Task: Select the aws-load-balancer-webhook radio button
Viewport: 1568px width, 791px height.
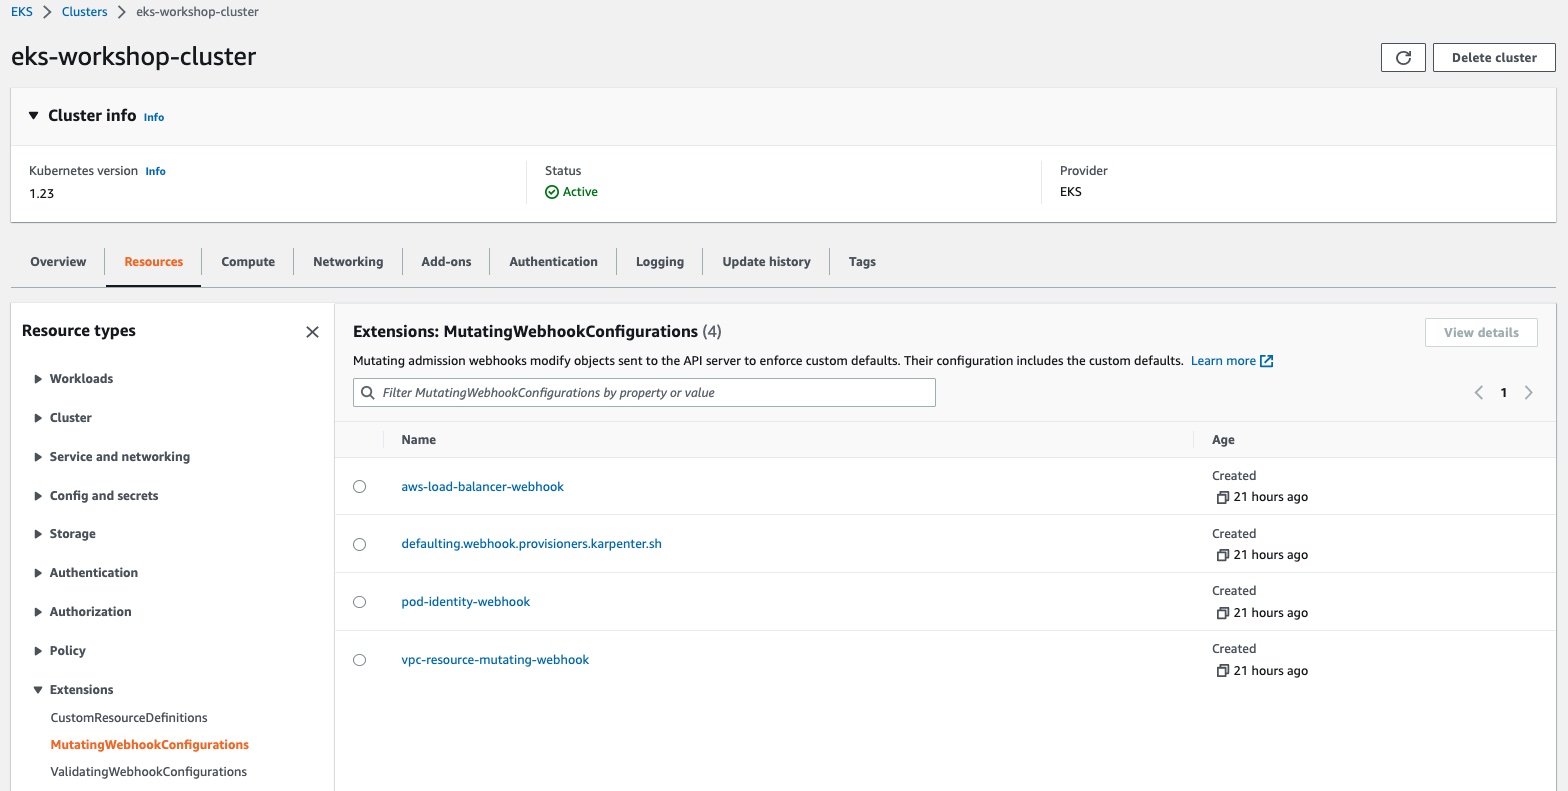Action: coord(360,487)
